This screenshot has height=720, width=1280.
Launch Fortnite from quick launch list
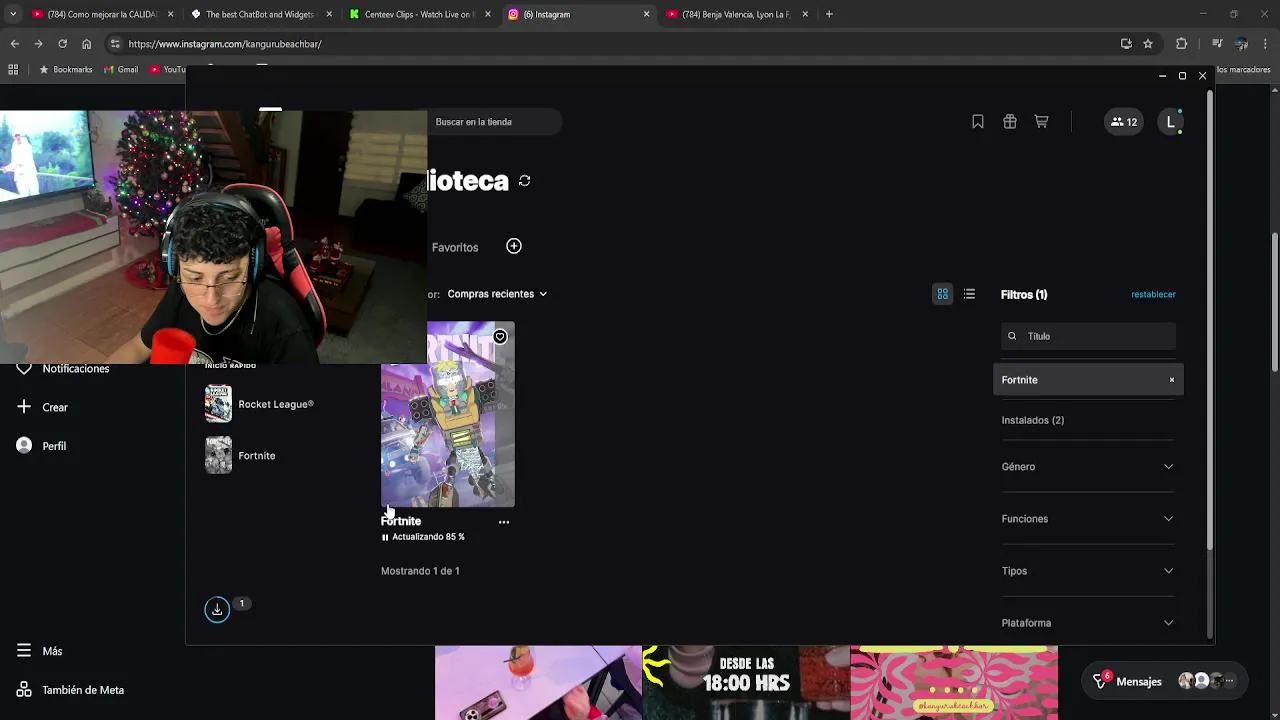point(241,456)
